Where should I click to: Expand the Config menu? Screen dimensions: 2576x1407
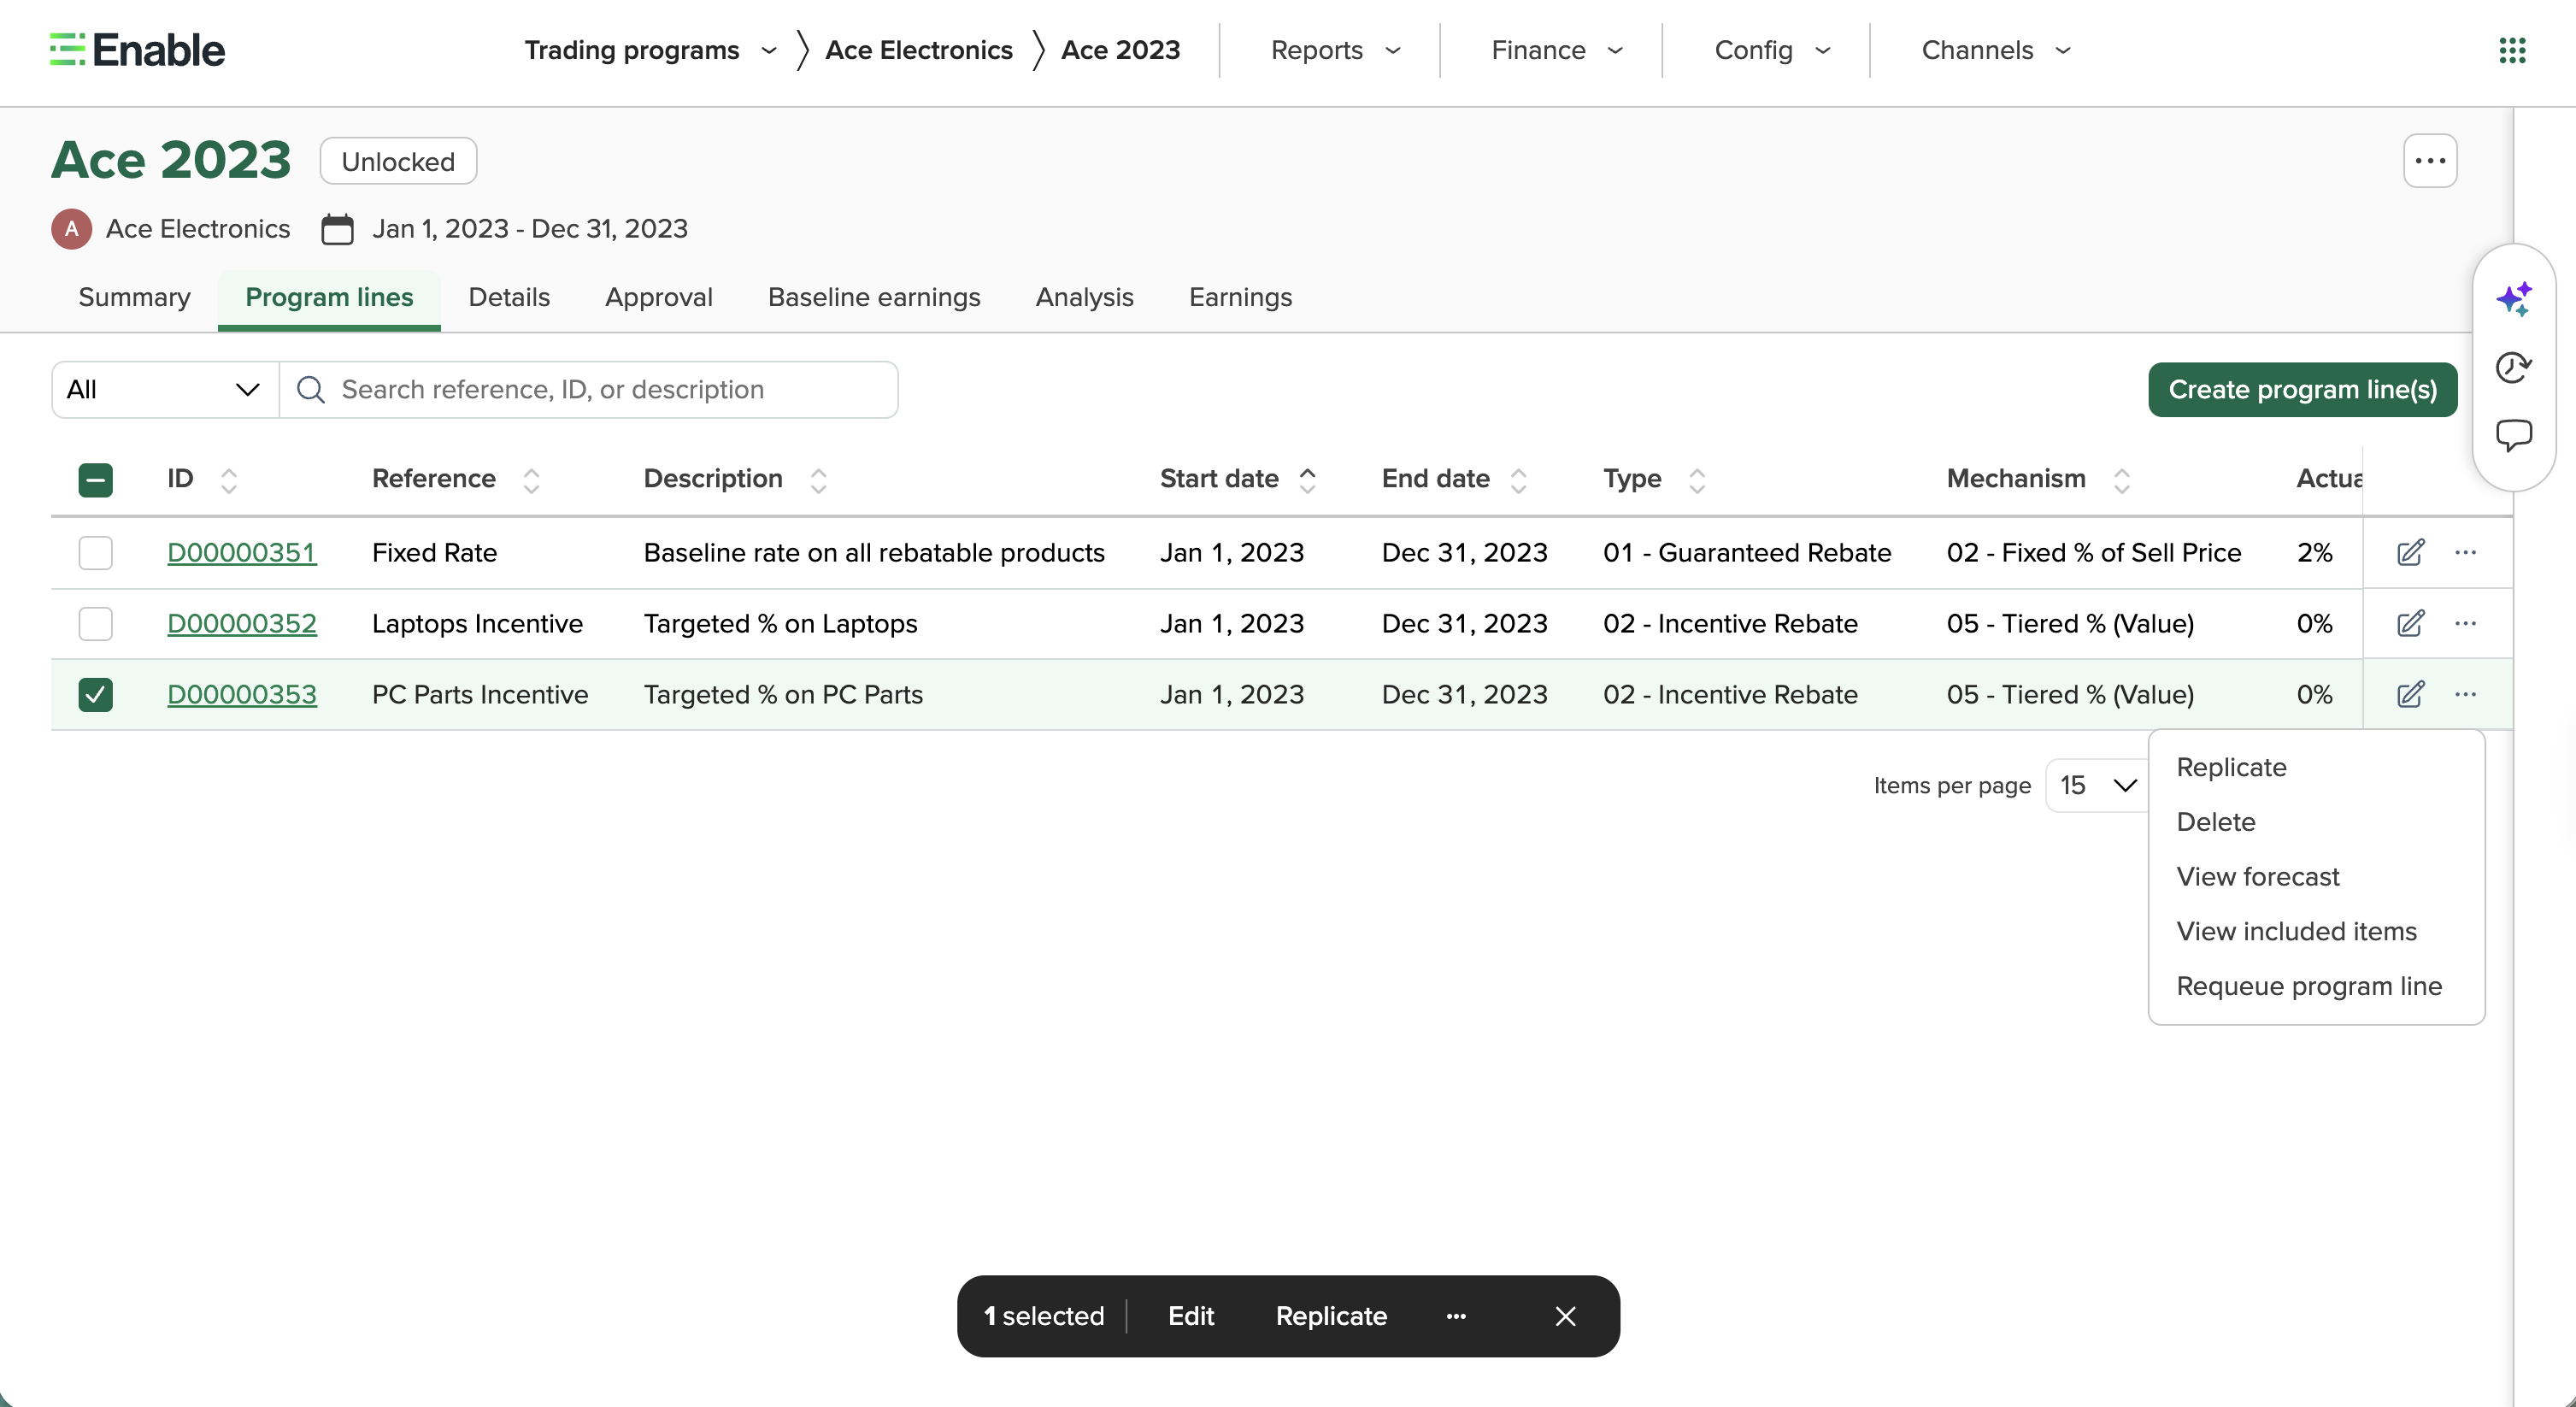(1772, 50)
